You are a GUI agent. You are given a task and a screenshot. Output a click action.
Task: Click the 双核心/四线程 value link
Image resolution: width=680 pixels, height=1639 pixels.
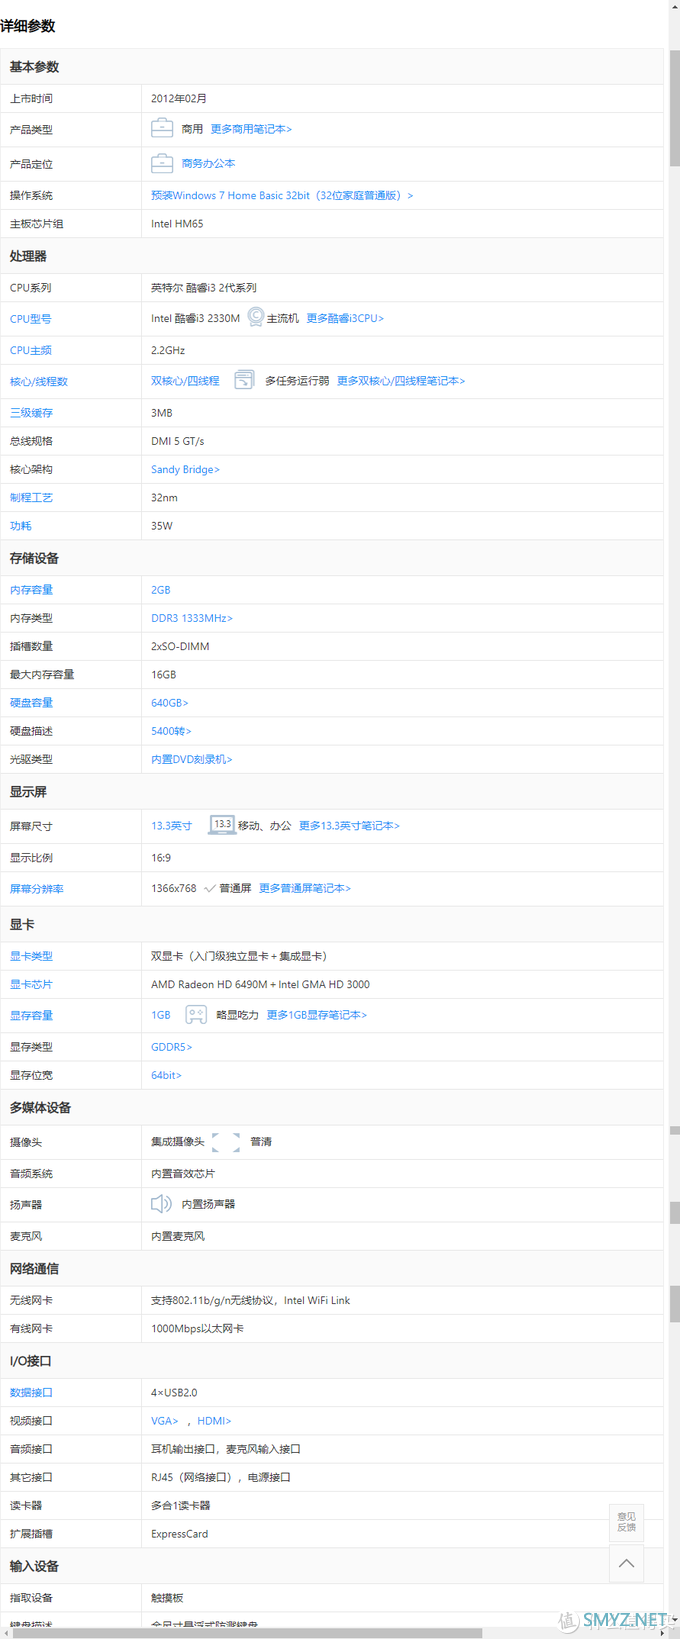pos(185,381)
